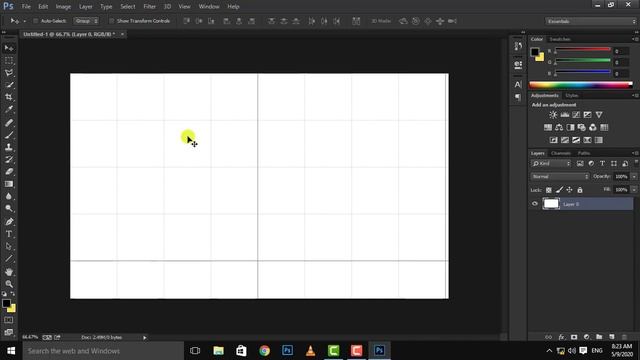Select the Eraser tool
640x360 pixels.
pyautogui.click(x=9, y=171)
